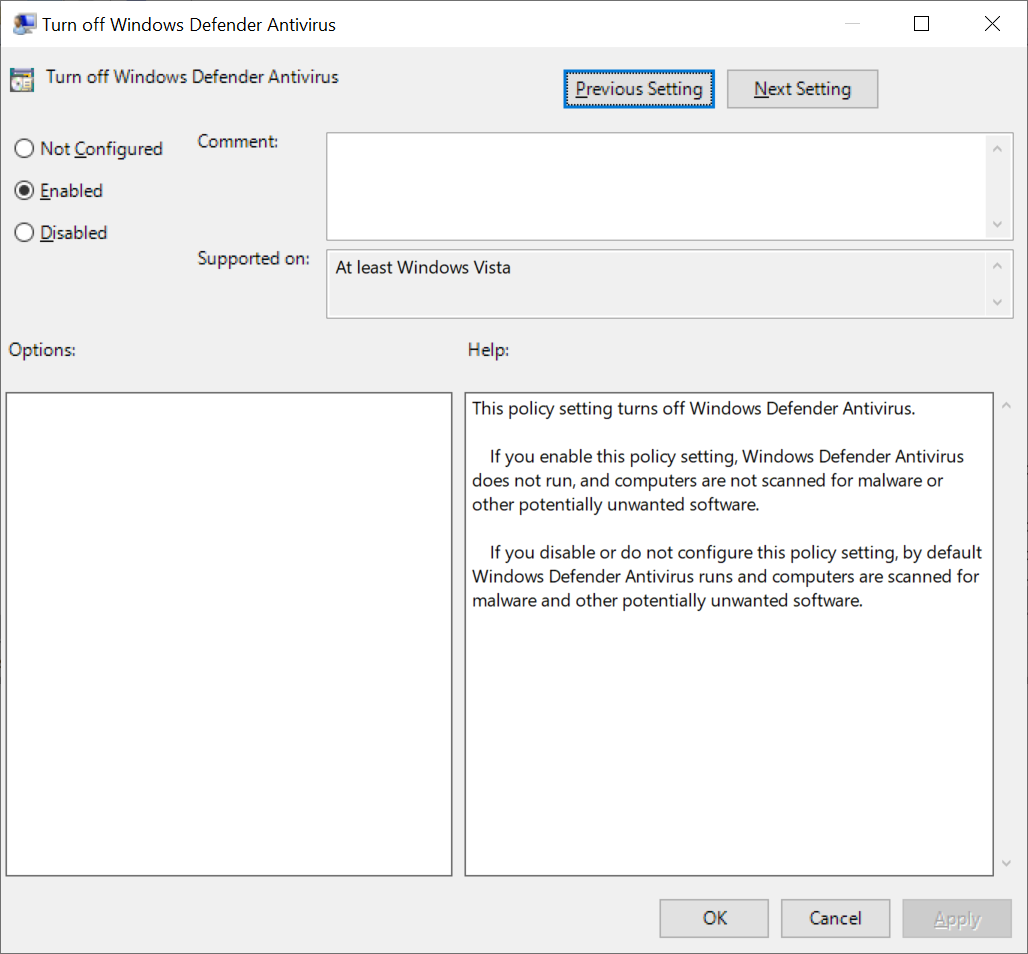Click the Supported on scroll-up arrow

pos(998,264)
